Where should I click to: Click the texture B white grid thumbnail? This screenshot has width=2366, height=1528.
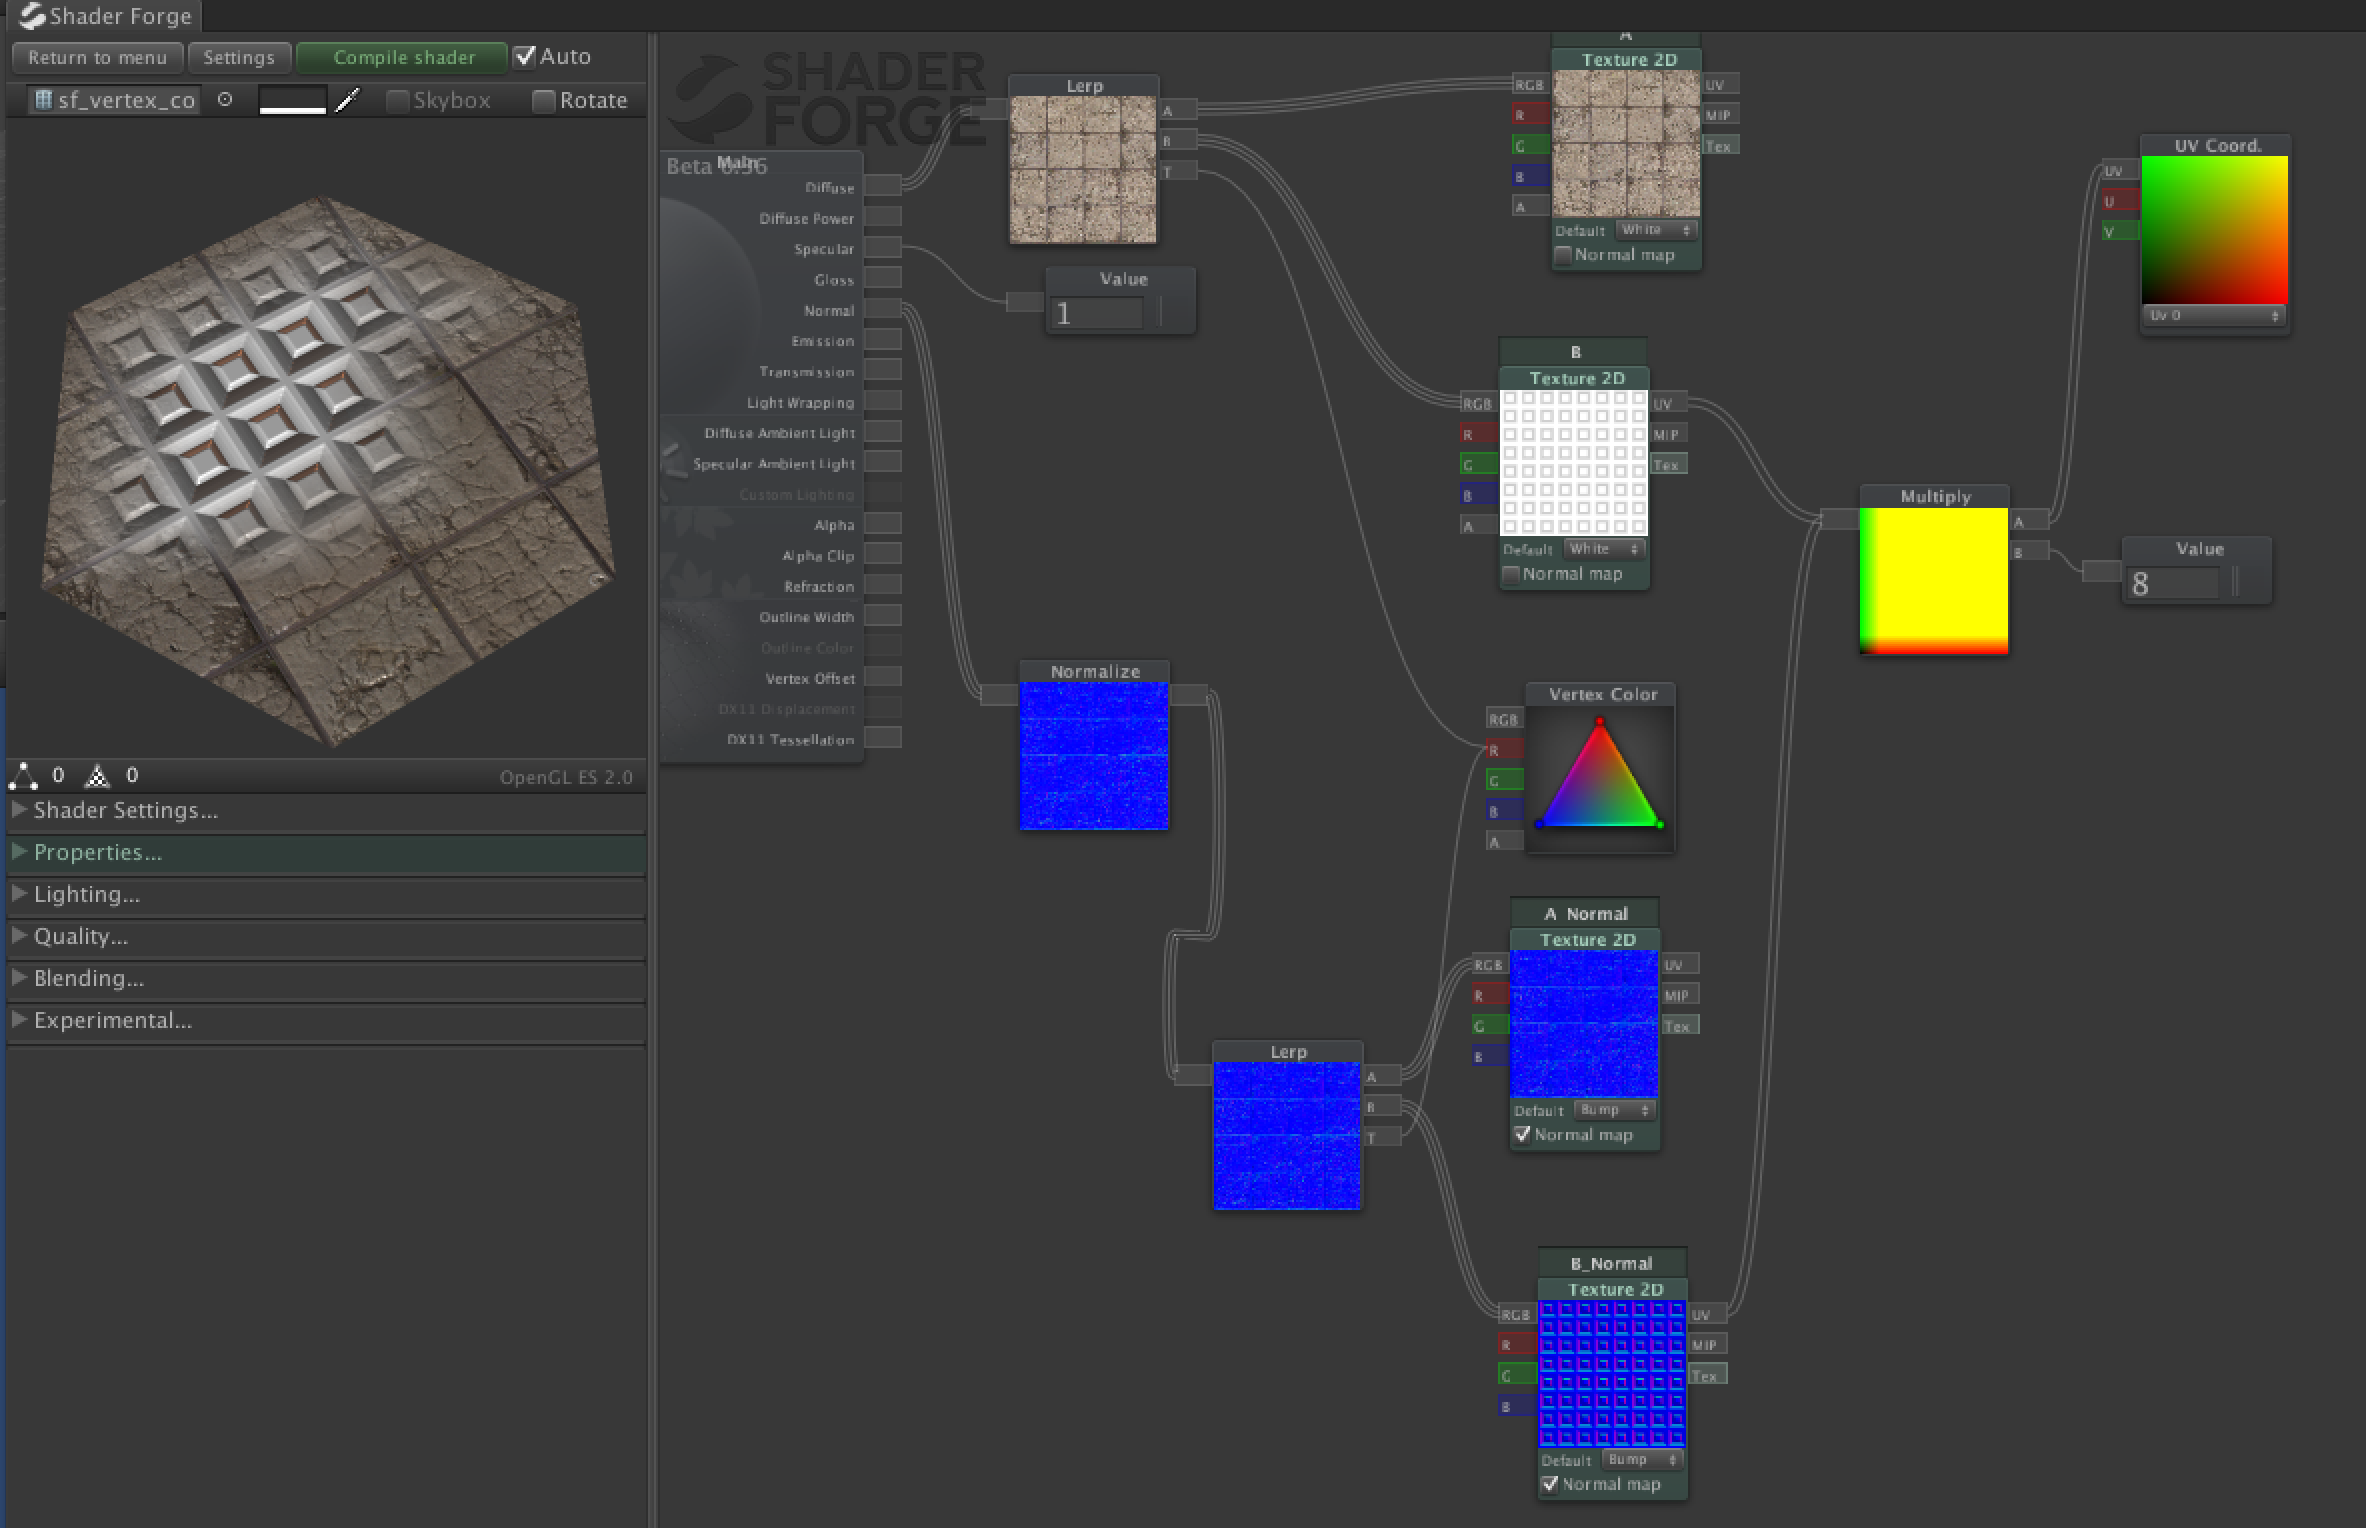(1574, 462)
